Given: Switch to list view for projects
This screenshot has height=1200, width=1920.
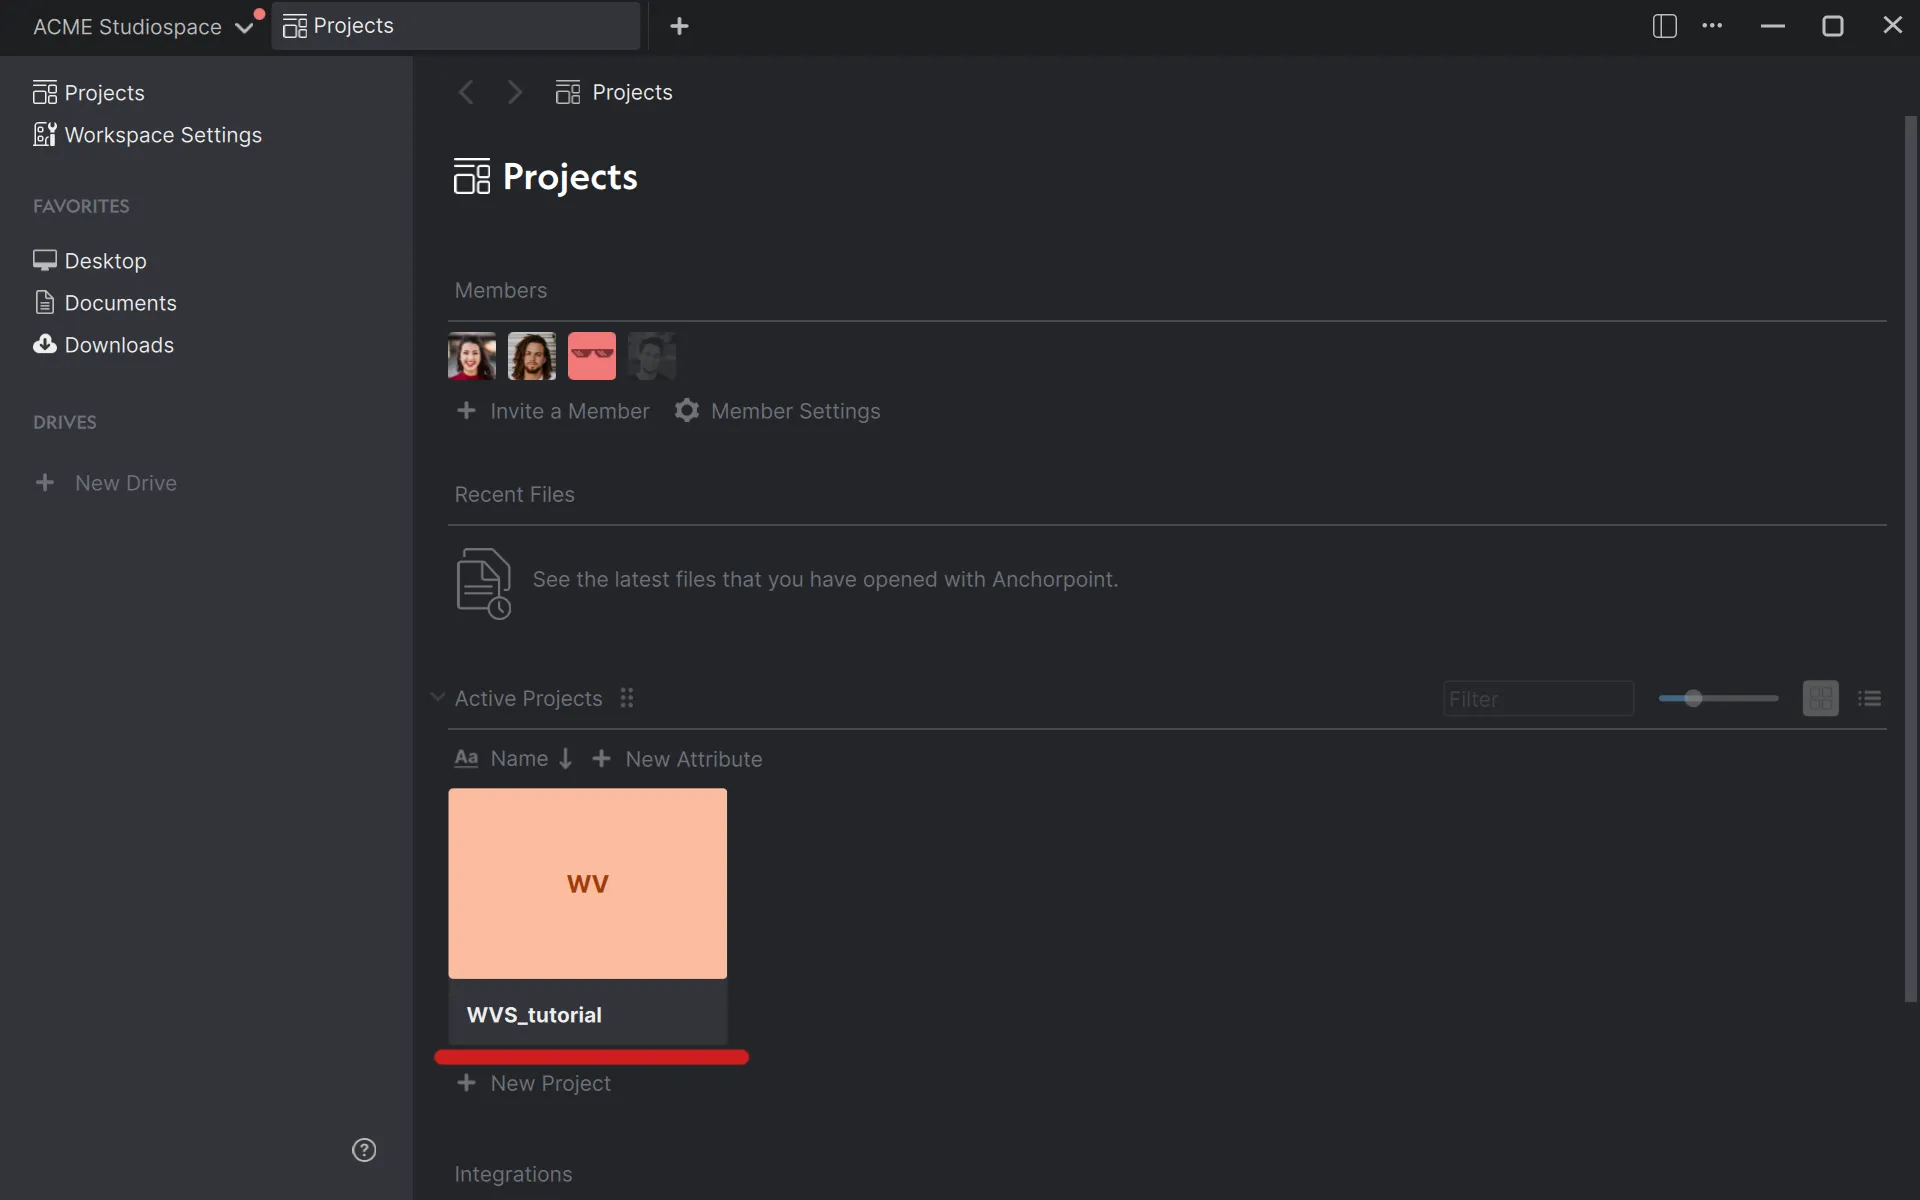Looking at the screenshot, I should pyautogui.click(x=1870, y=698).
